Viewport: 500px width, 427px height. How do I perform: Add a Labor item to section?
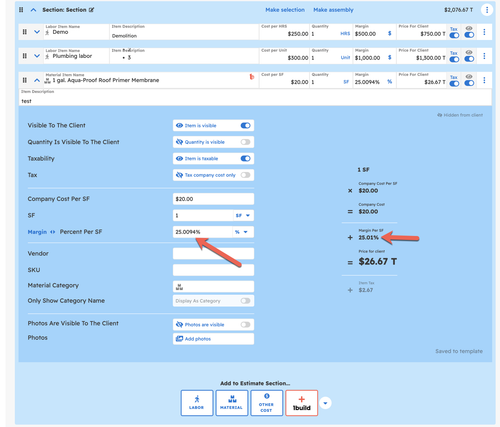(197, 403)
